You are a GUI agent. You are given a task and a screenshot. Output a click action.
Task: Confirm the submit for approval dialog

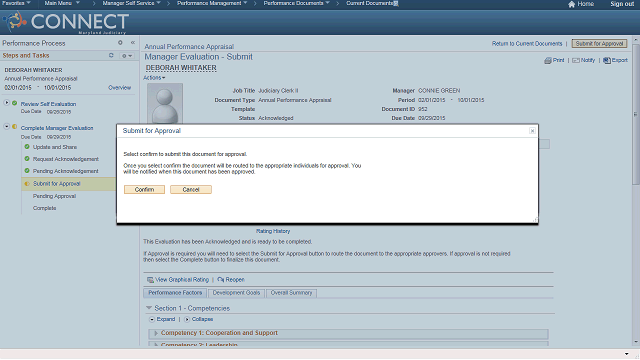tap(144, 189)
